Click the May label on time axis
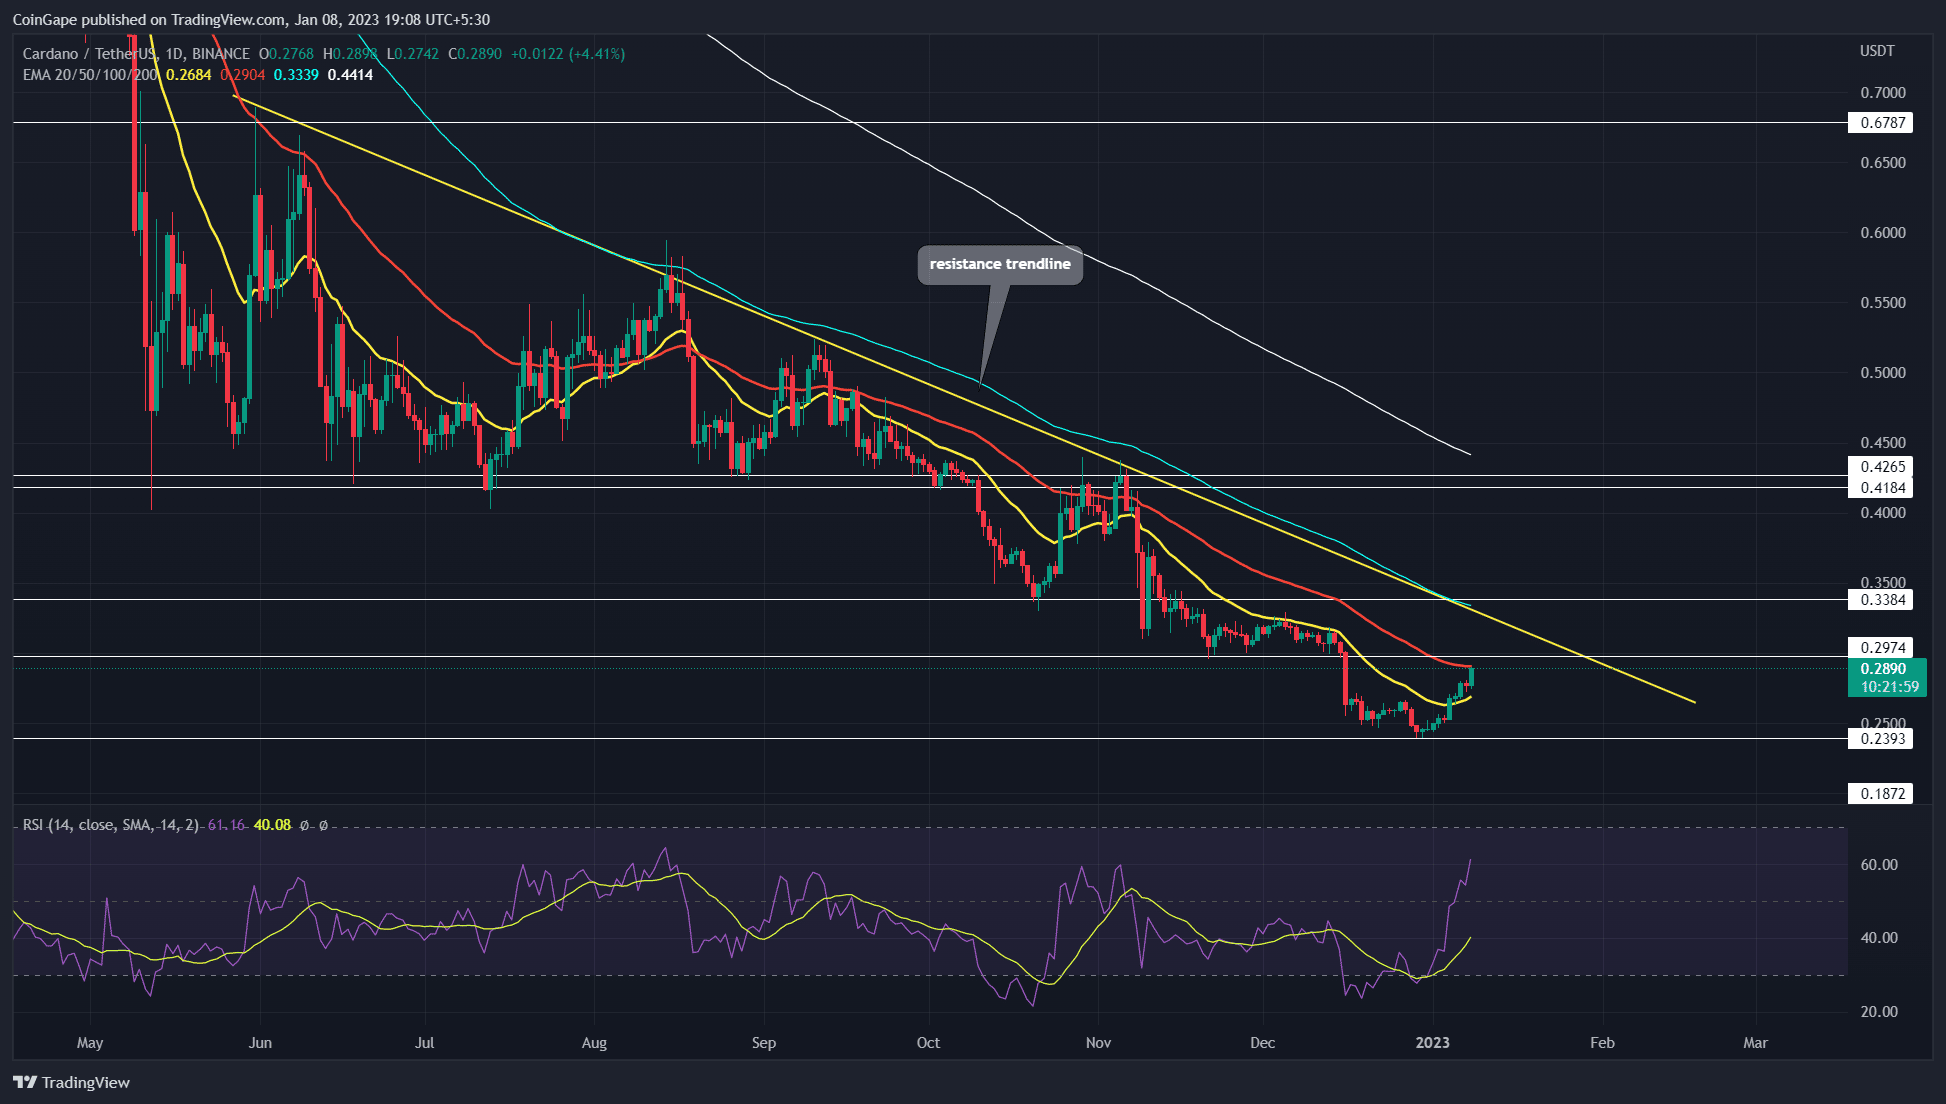 pos(90,1043)
